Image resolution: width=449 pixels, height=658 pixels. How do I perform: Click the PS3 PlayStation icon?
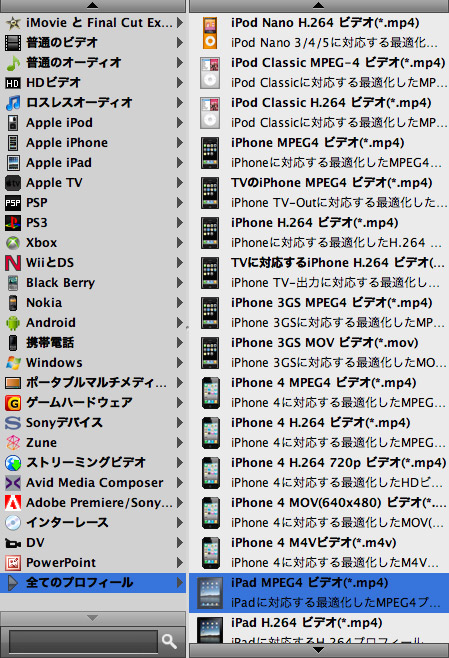(x=13, y=223)
